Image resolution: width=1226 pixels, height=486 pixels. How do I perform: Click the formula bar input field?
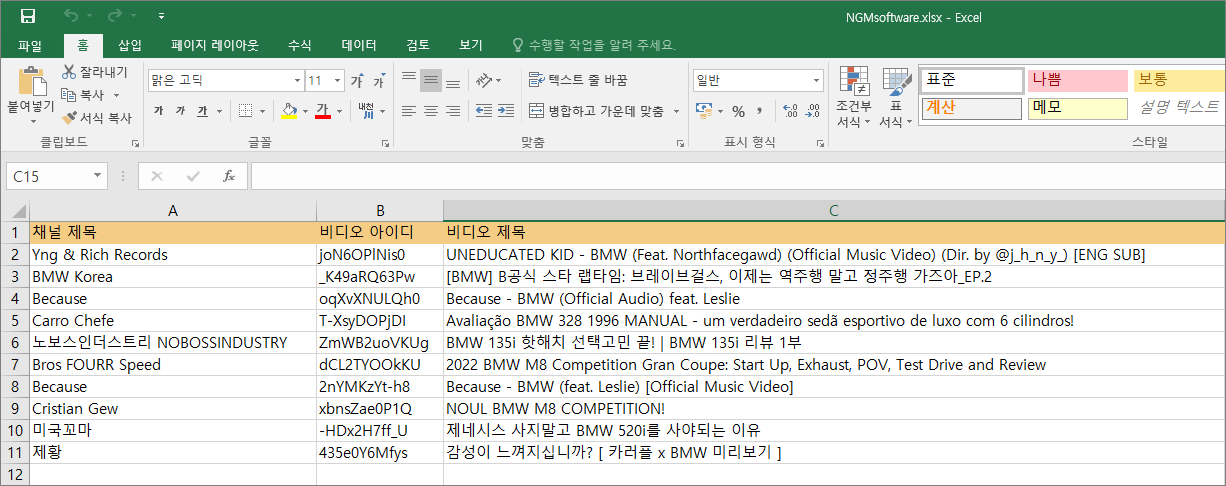point(738,176)
